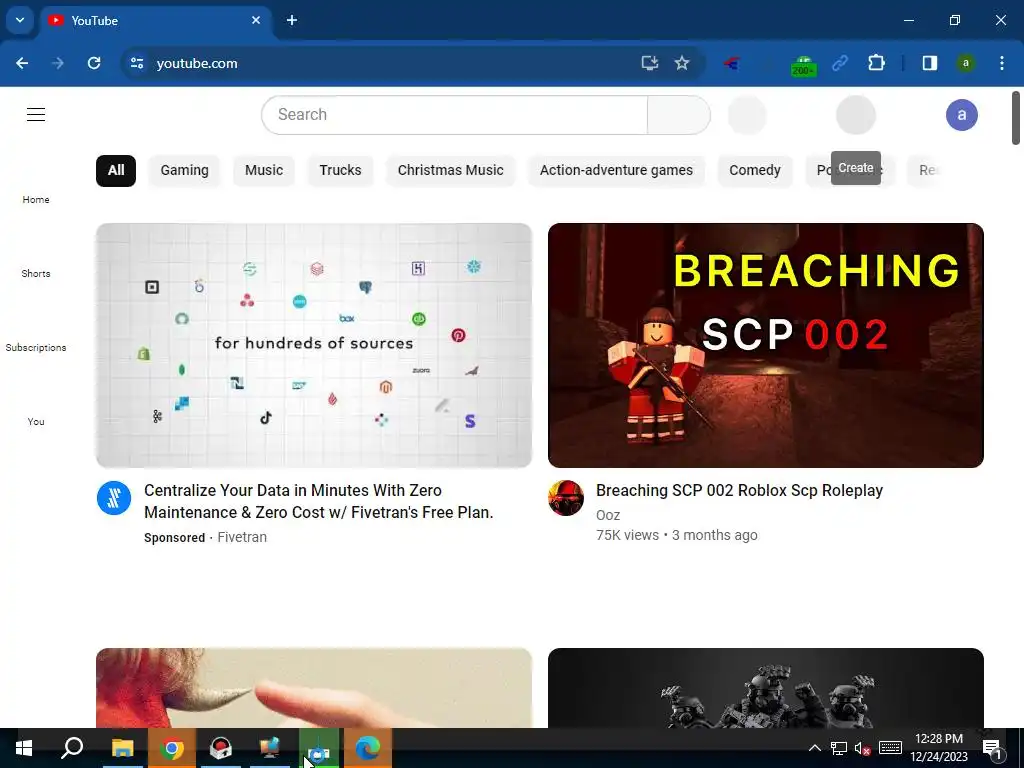Select the Trucks filter chip

tap(340, 170)
